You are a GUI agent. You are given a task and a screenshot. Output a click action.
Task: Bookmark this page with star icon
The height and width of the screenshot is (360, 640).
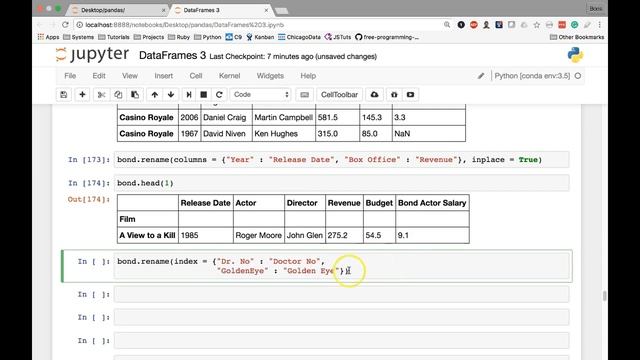pos(536,25)
